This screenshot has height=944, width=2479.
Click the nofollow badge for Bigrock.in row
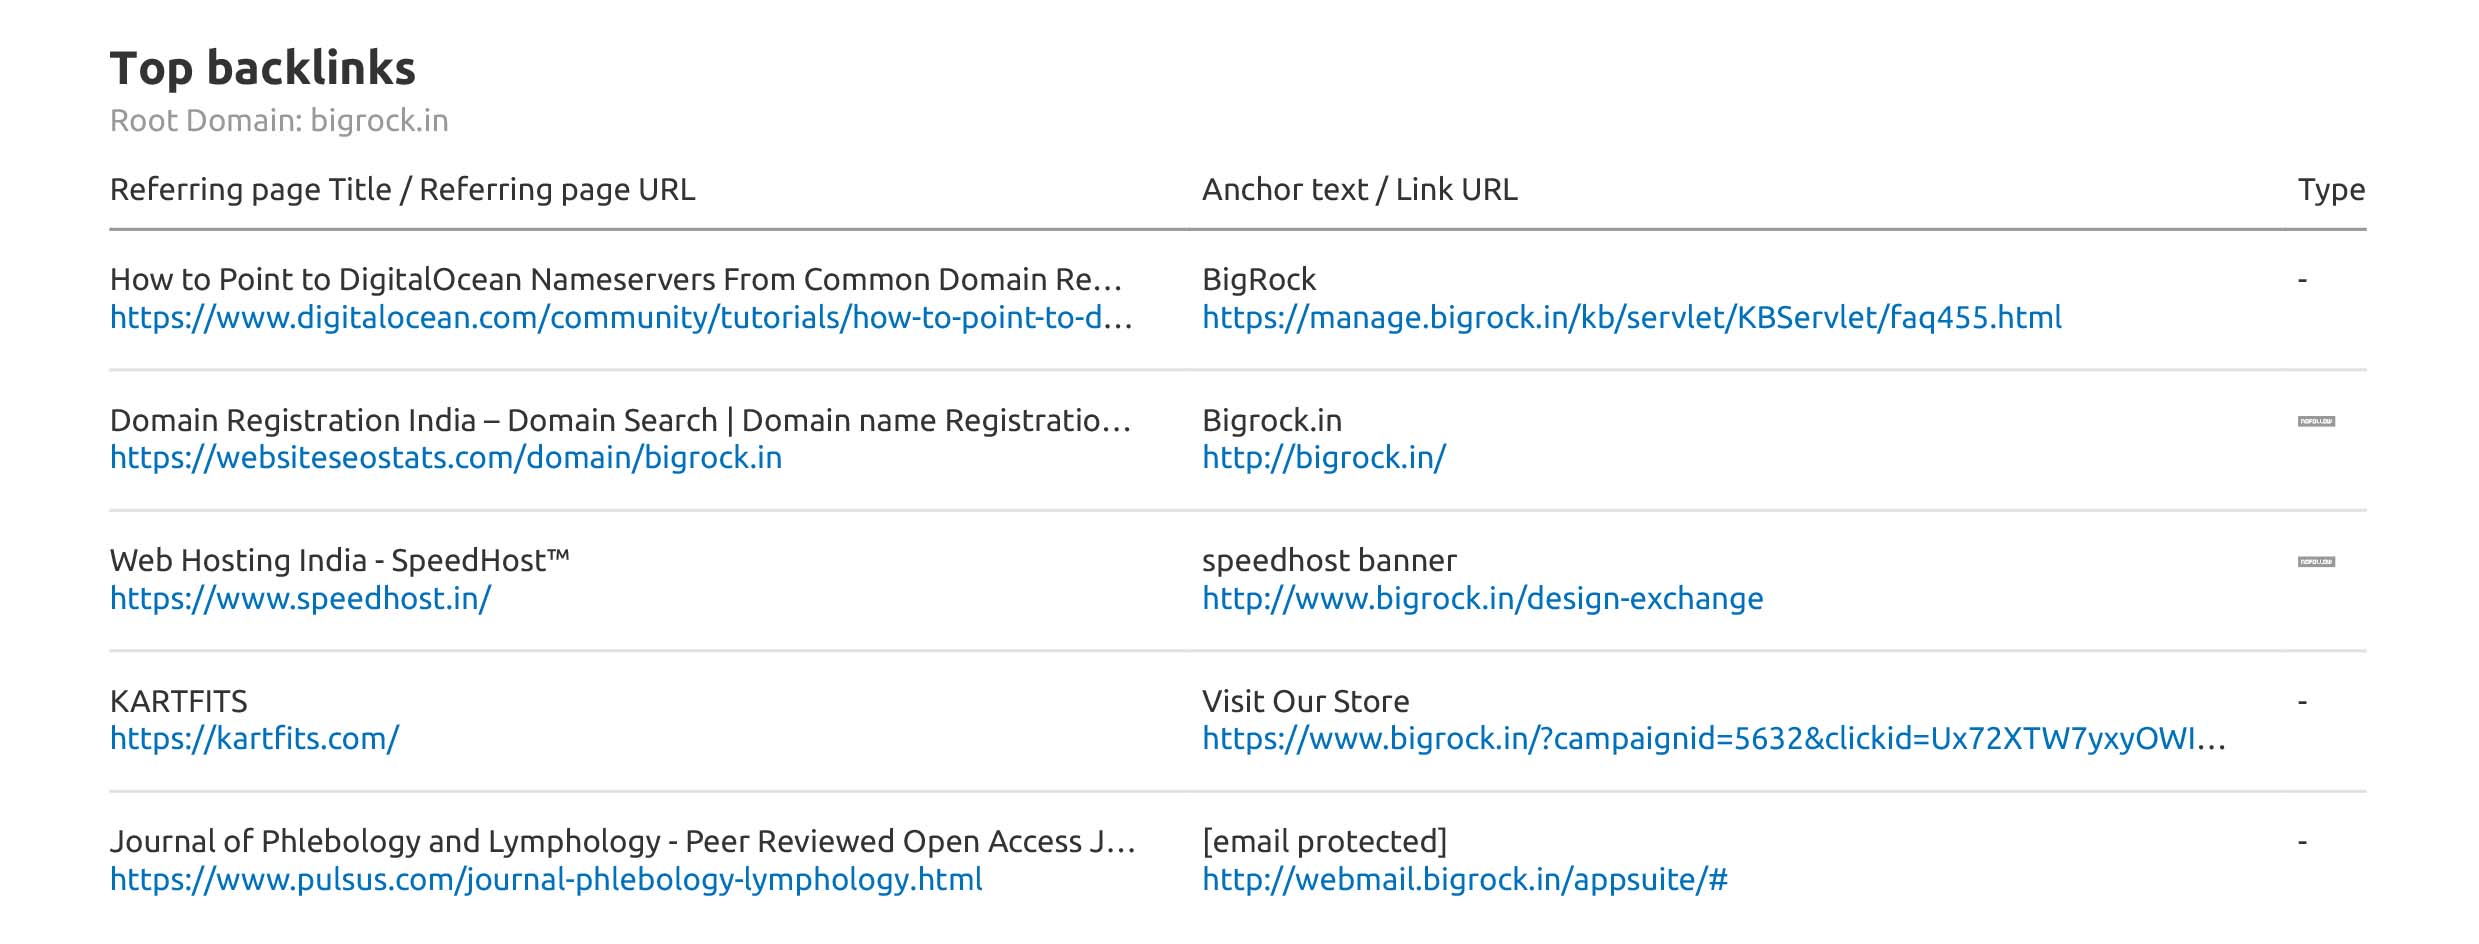click(2316, 422)
